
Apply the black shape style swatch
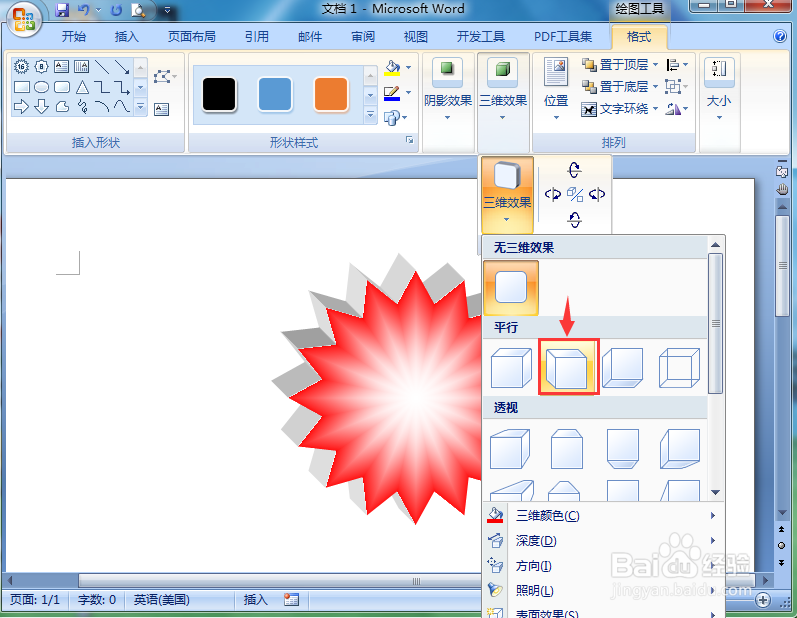click(219, 95)
